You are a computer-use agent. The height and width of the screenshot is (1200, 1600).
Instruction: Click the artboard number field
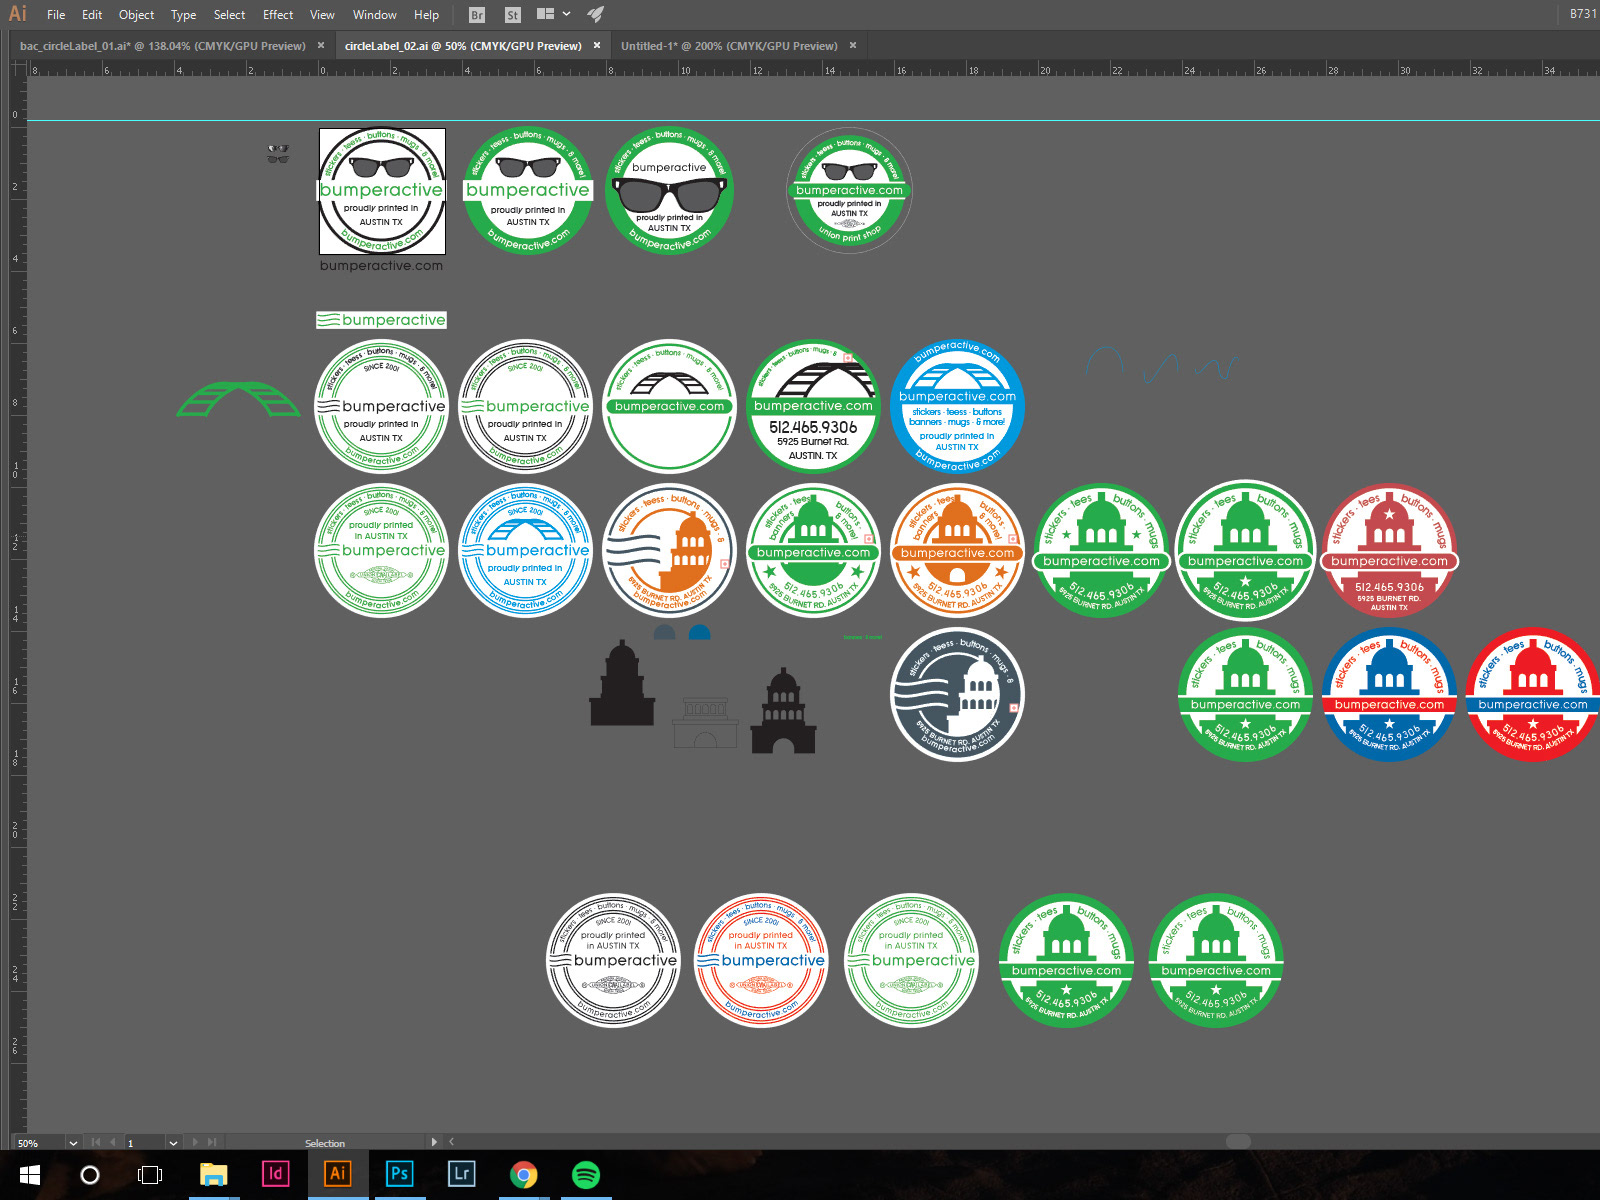[144, 1143]
